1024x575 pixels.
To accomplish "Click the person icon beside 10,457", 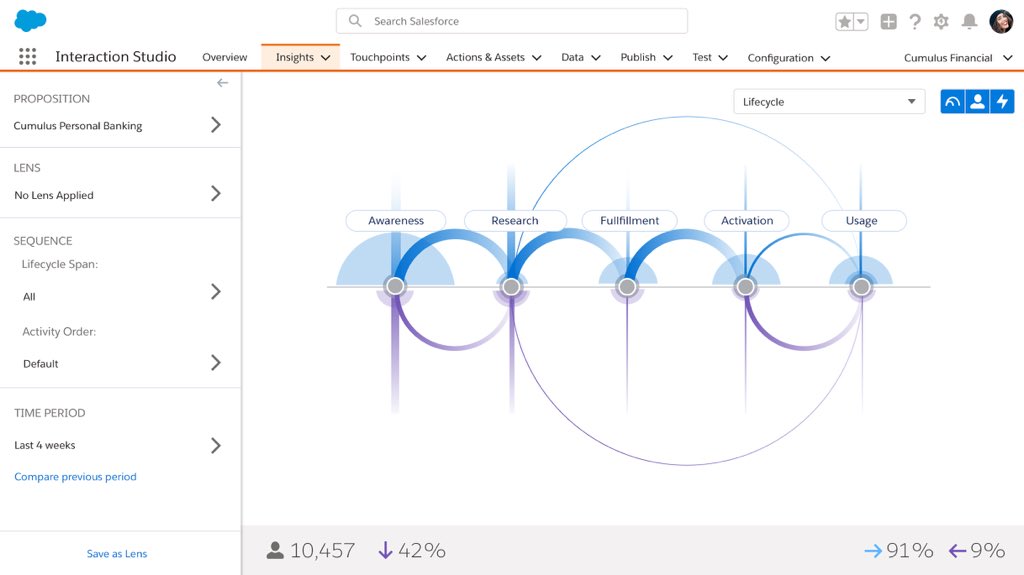I will (x=275, y=550).
